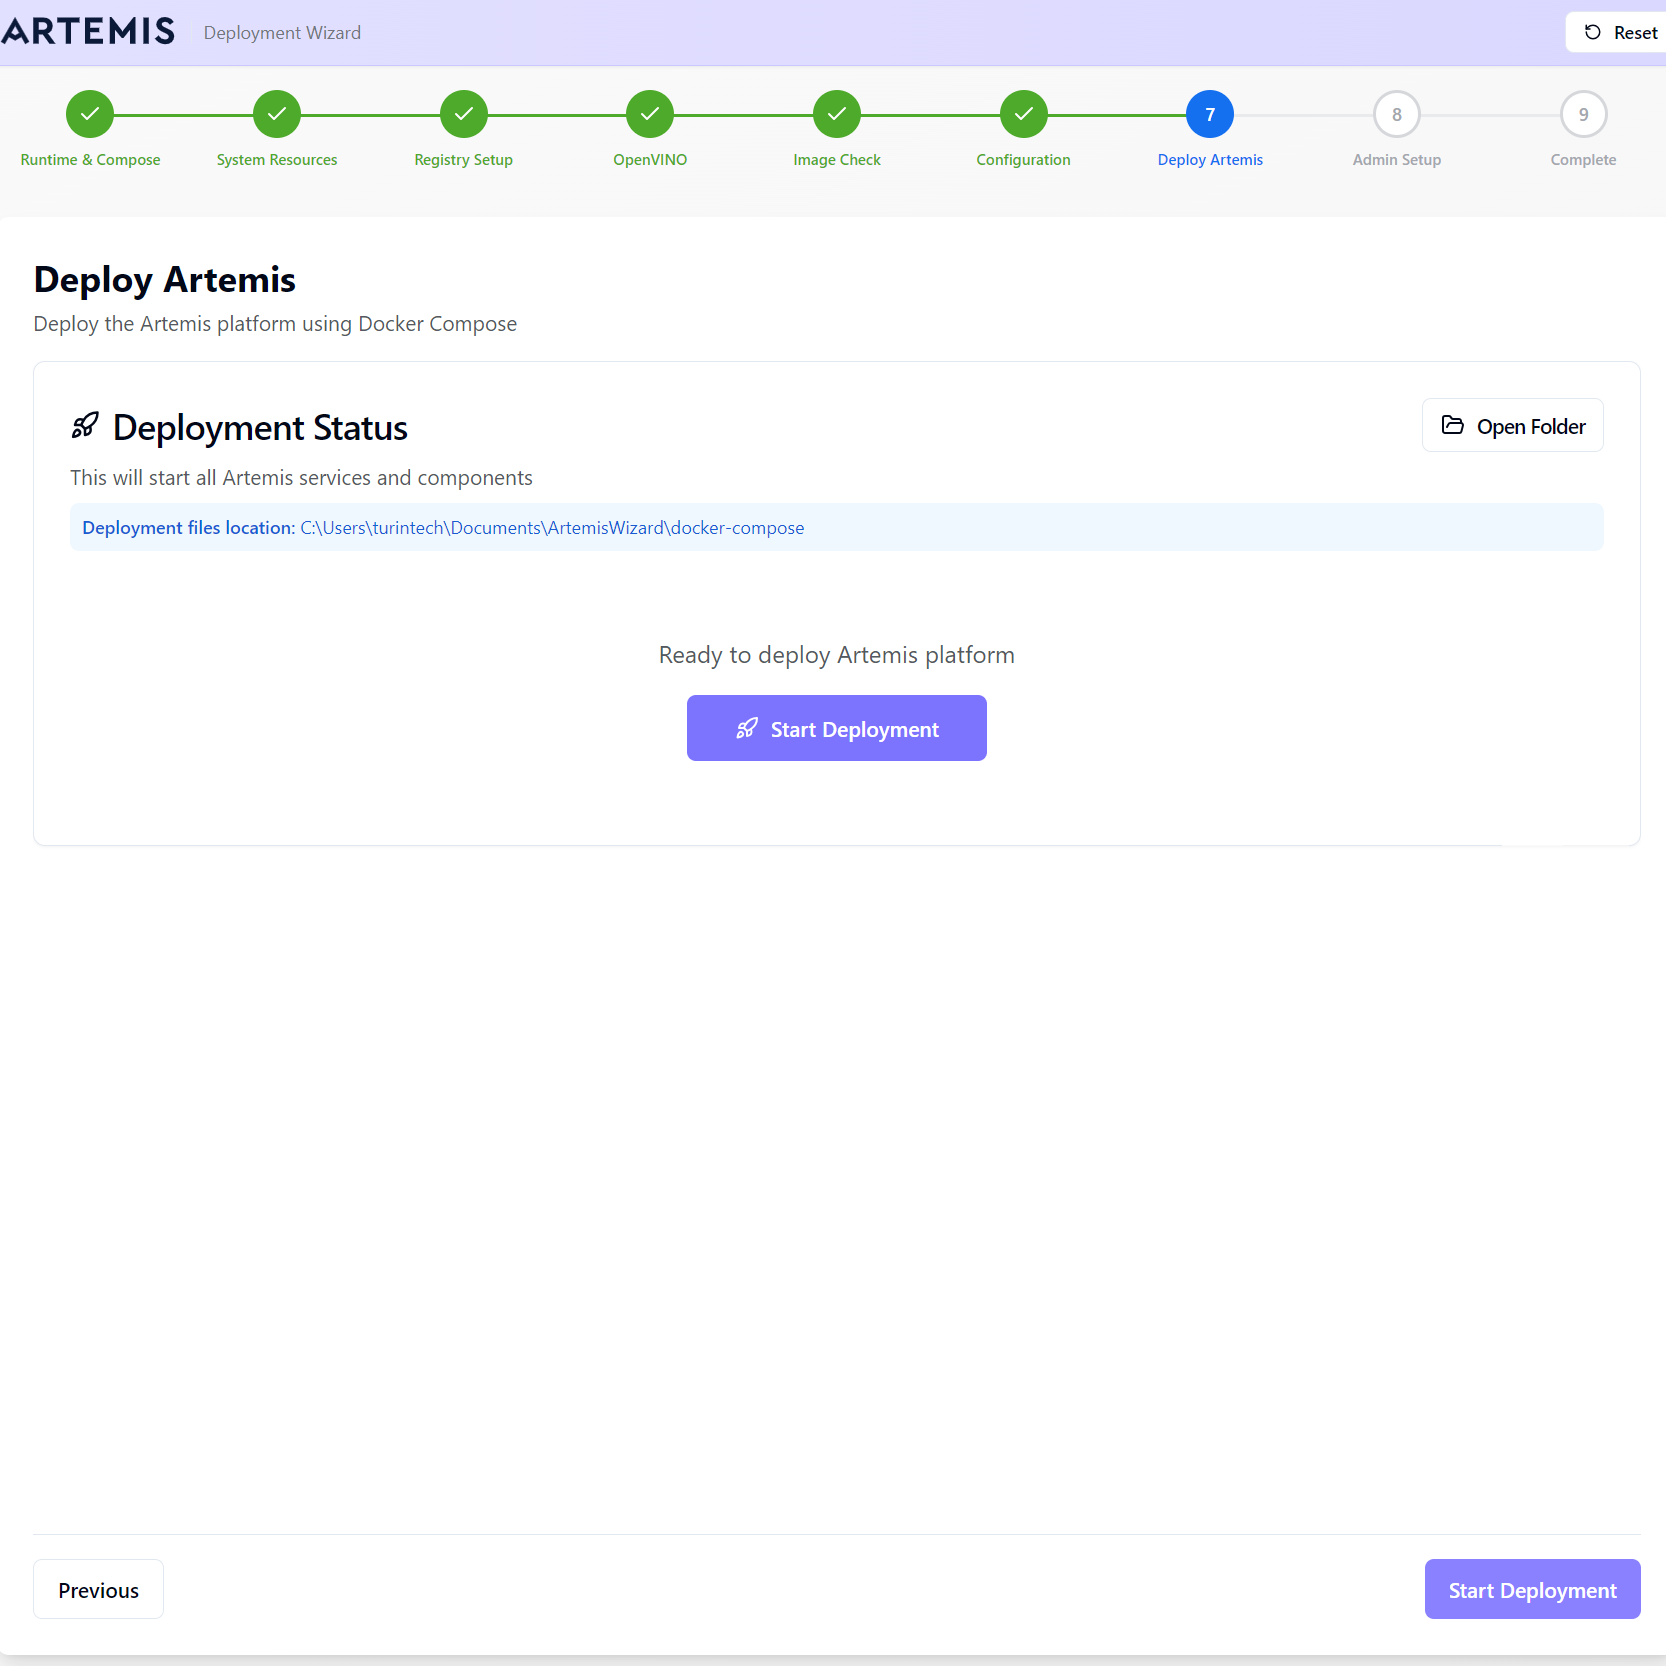The width and height of the screenshot is (1666, 1666).
Task: Click the deployment files location path banner
Action: coord(836,527)
